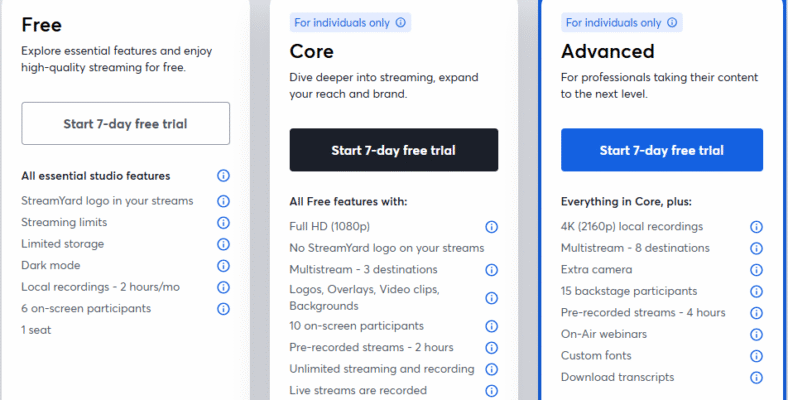This screenshot has width=788, height=400.
Task: Click info icon beside Extra camera
Action: point(756,270)
